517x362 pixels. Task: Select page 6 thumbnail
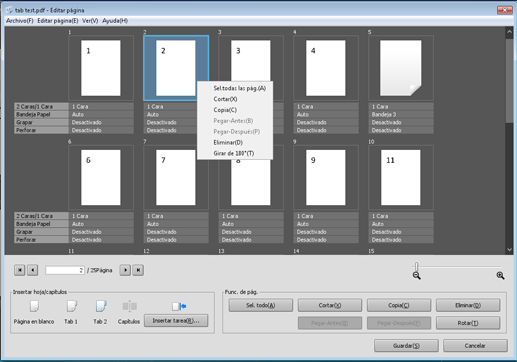[x=101, y=177]
